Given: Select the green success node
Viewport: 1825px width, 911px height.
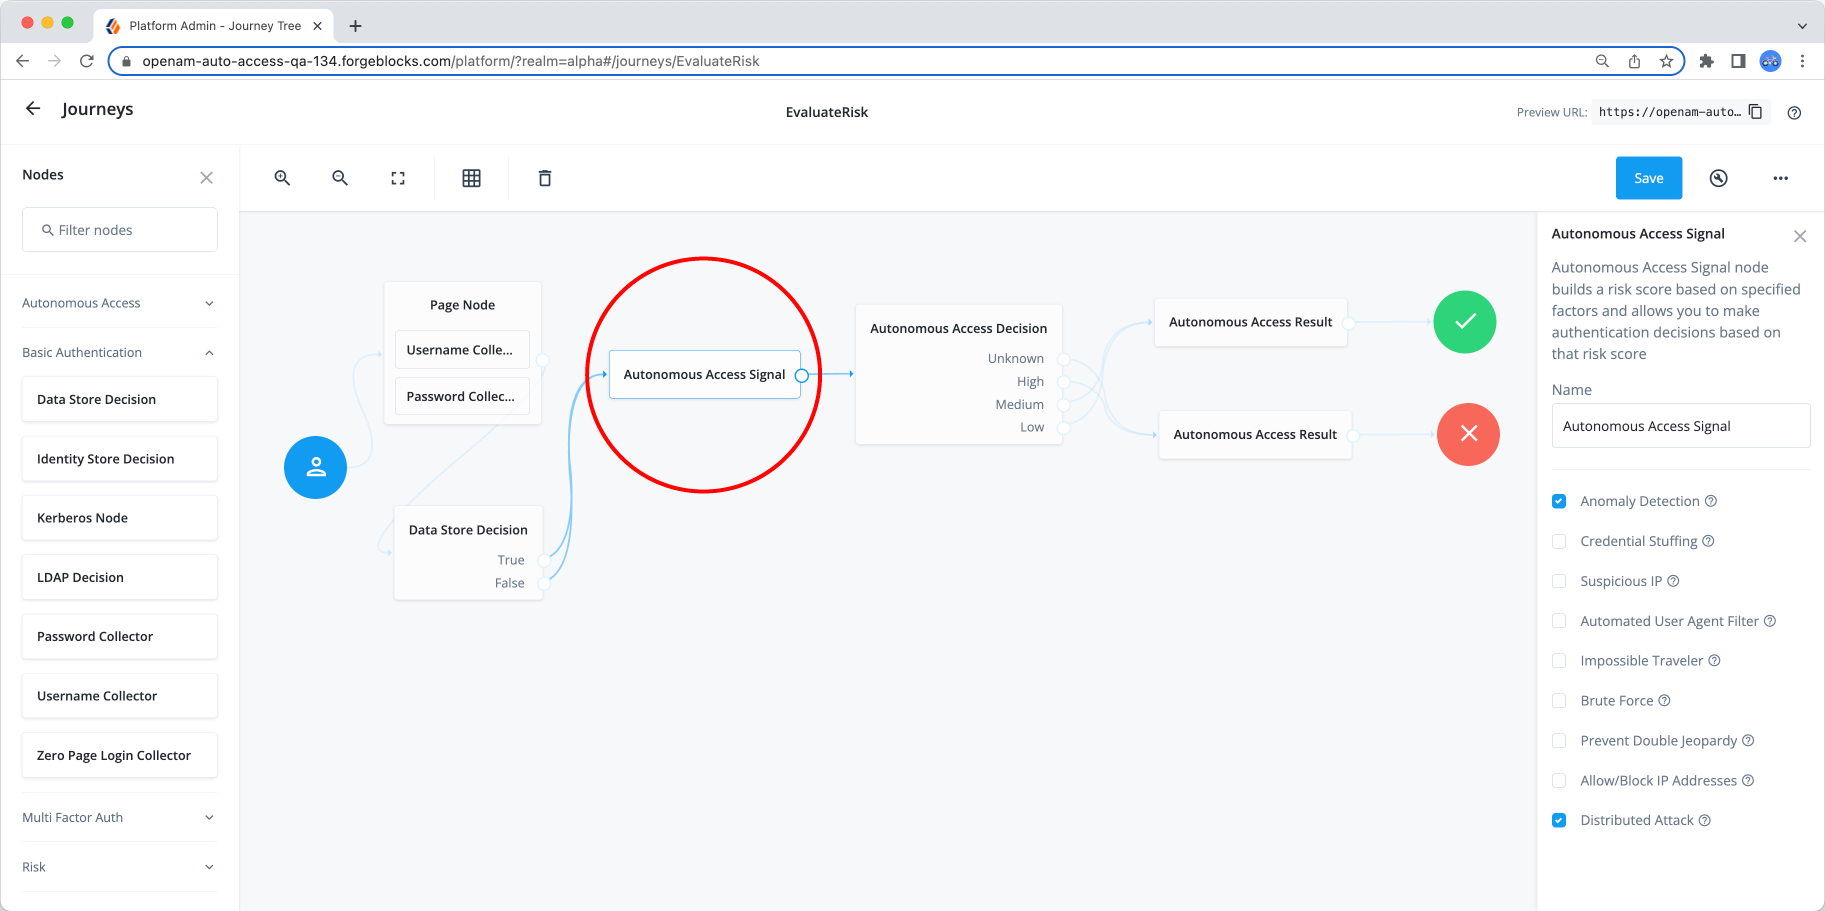Looking at the screenshot, I should pos(1465,322).
